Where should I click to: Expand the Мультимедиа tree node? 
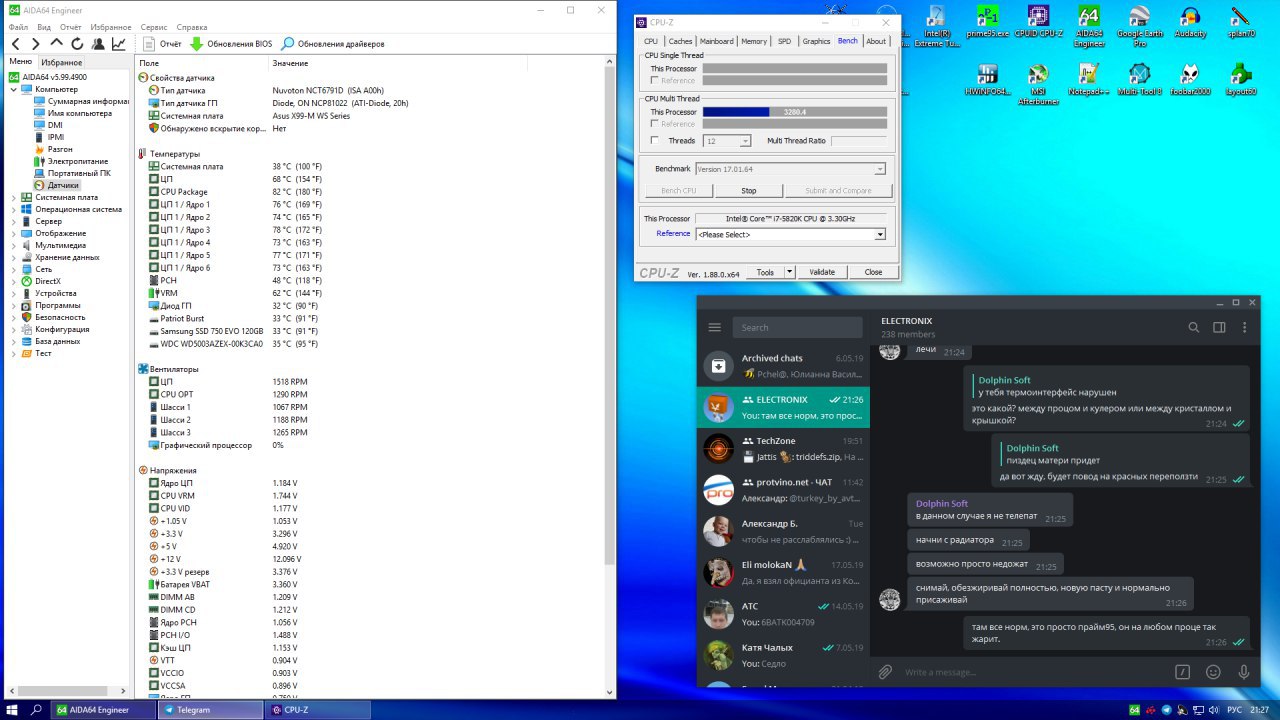pos(14,245)
